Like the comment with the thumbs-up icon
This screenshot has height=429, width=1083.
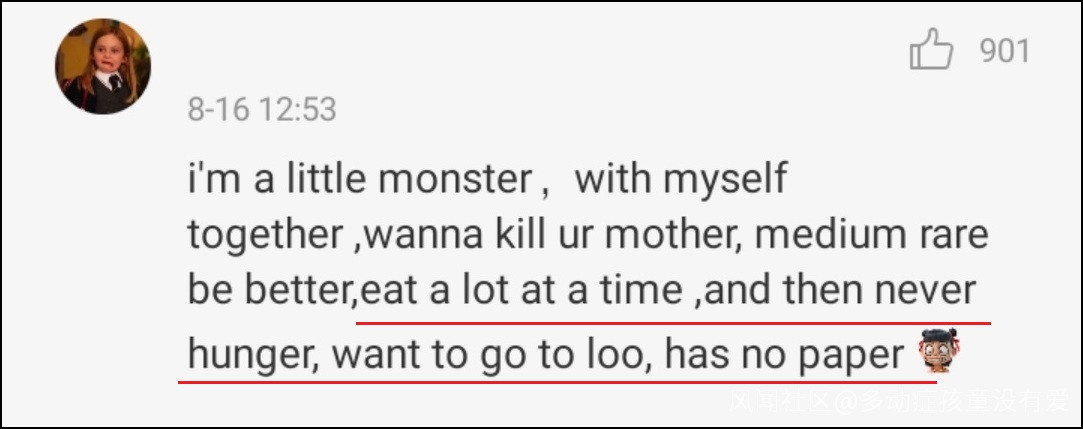pyautogui.click(x=931, y=50)
